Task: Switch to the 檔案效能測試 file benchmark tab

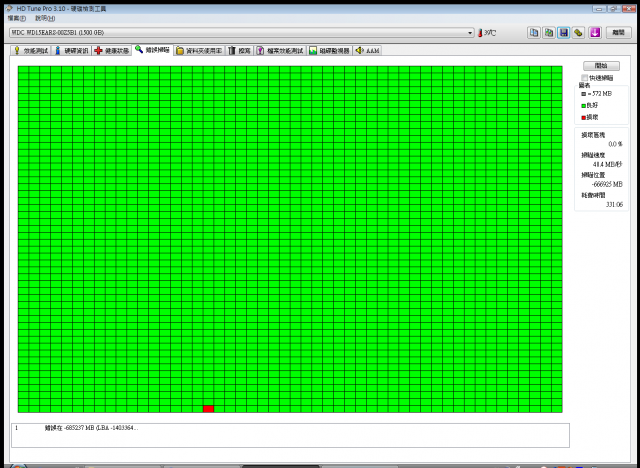Action: pos(280,51)
